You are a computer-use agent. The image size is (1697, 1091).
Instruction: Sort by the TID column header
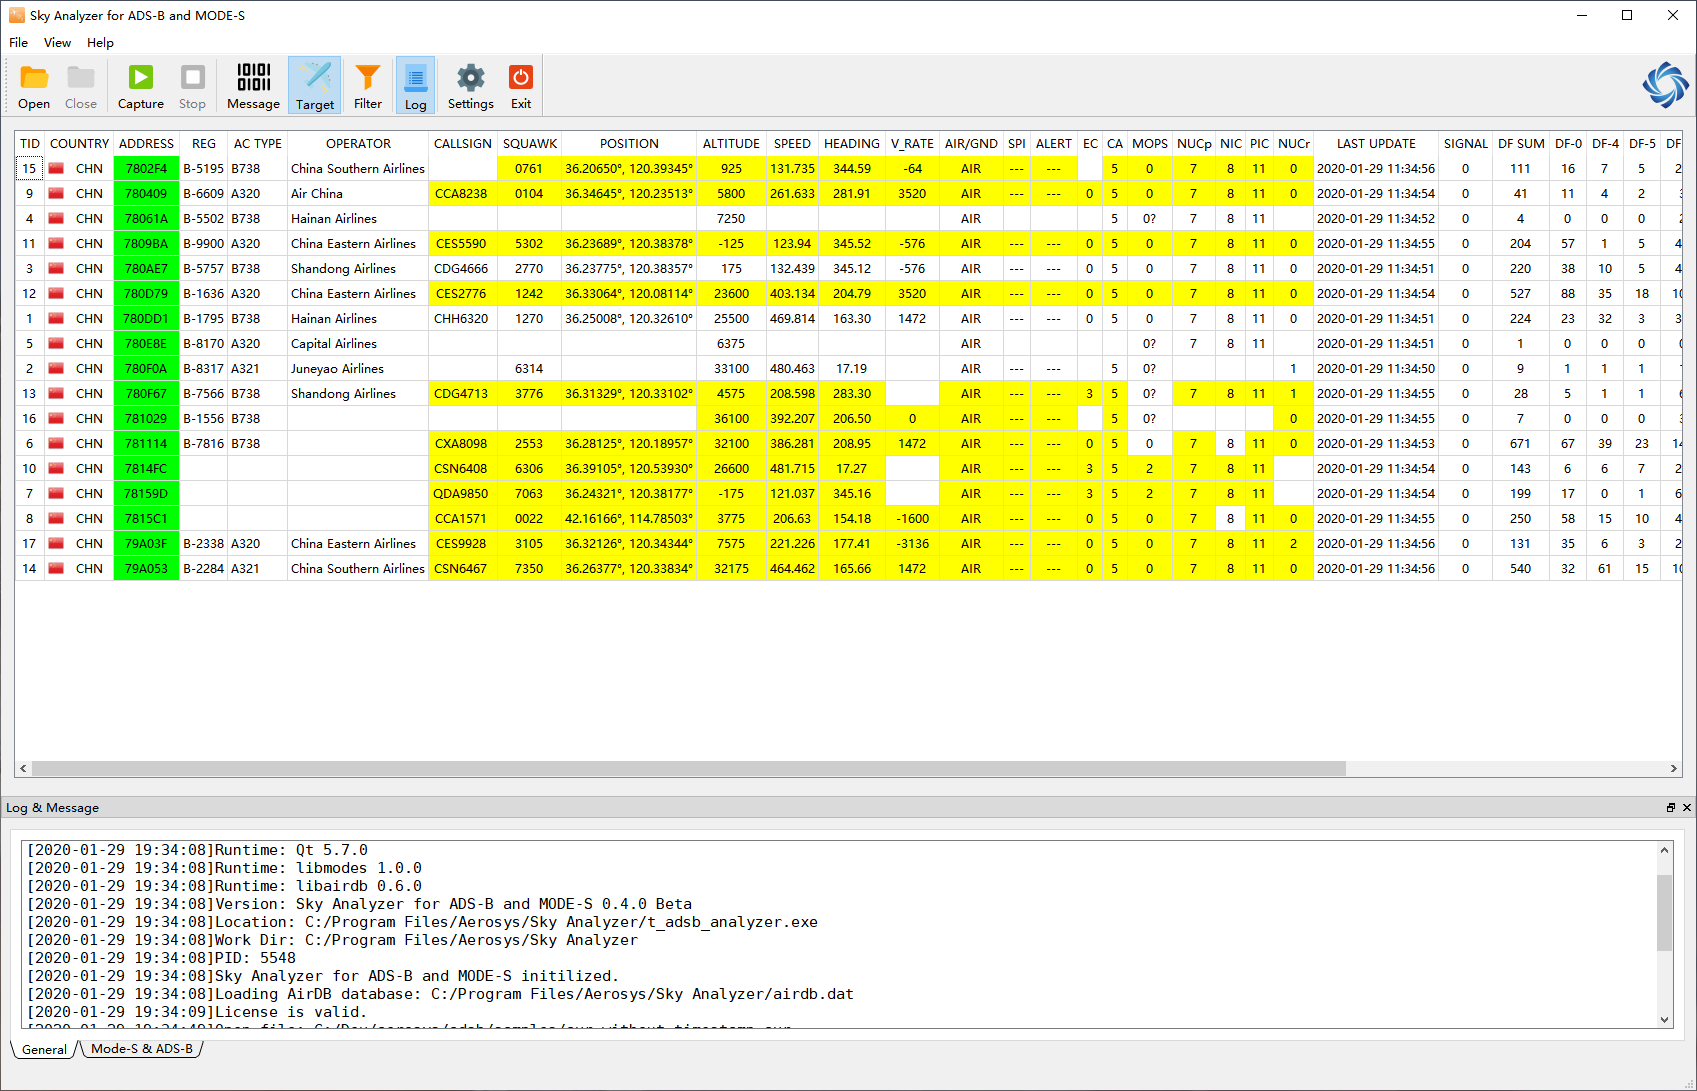coord(30,143)
